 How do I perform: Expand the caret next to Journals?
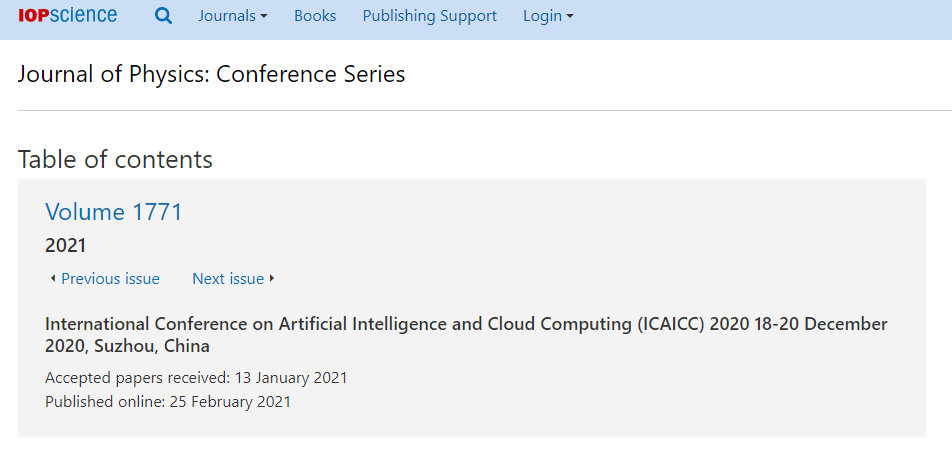(x=264, y=17)
